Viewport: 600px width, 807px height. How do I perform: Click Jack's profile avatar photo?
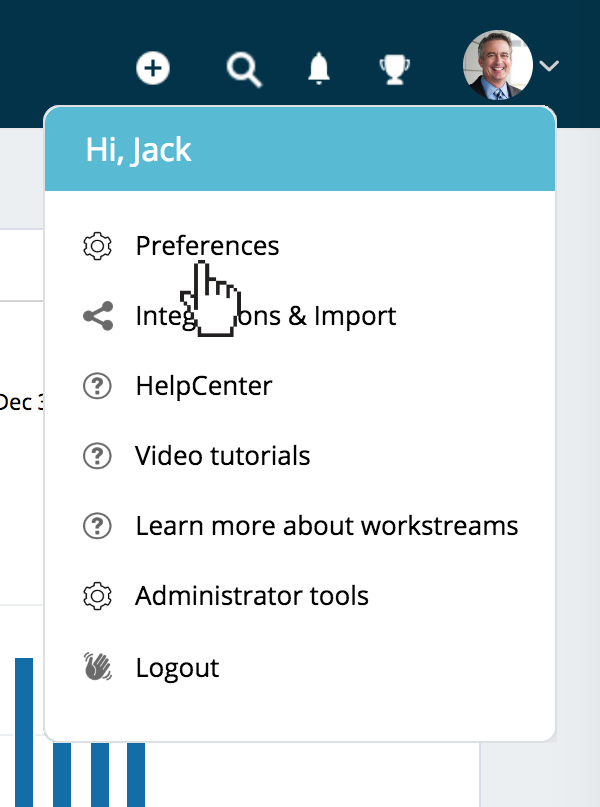click(497, 66)
